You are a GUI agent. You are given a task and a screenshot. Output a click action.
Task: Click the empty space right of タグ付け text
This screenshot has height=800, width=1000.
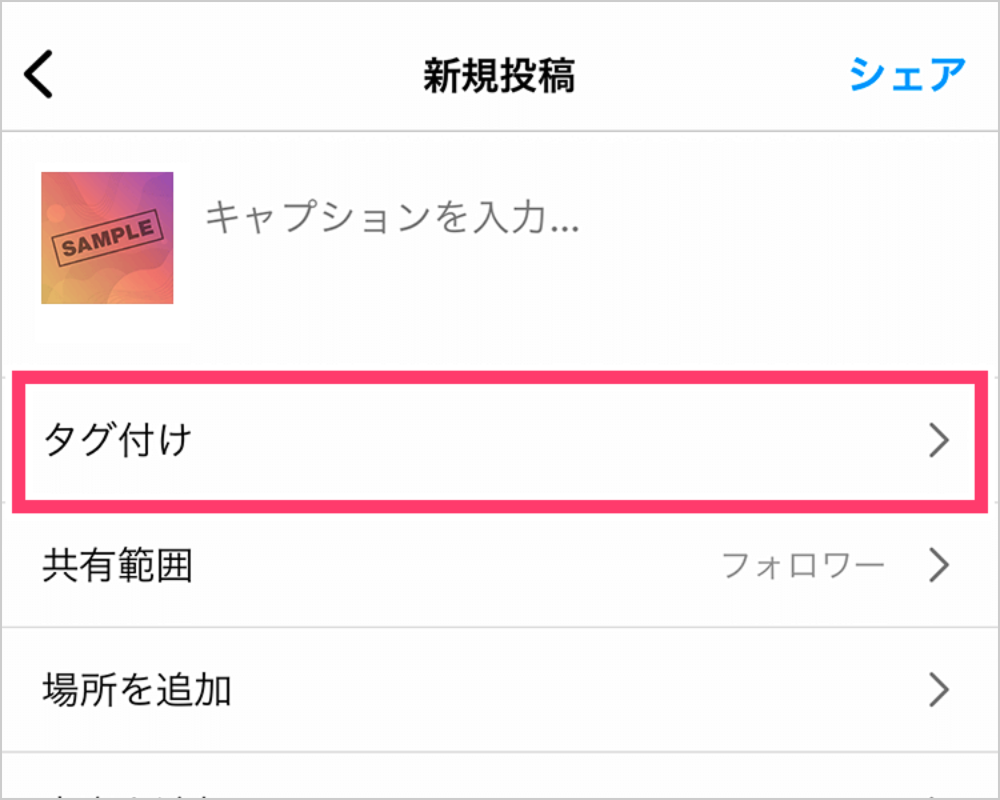point(550,440)
